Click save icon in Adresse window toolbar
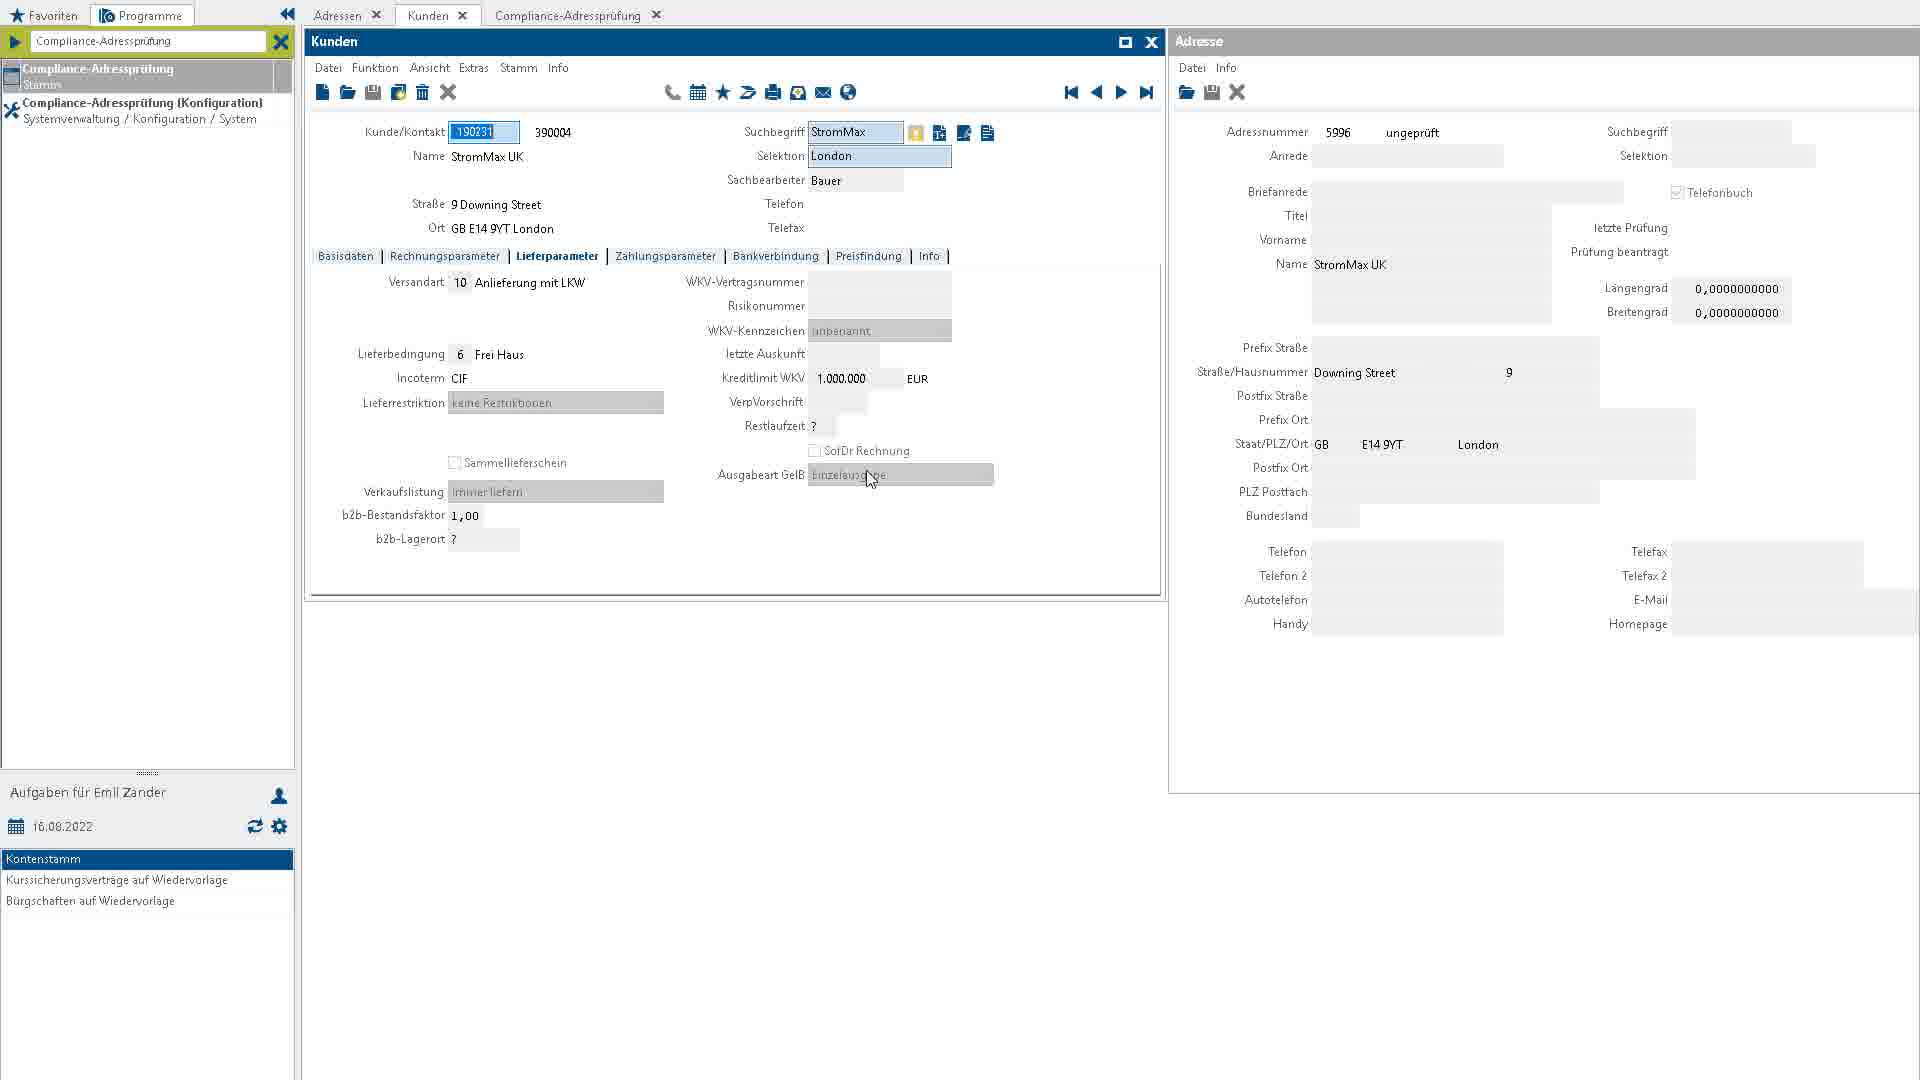This screenshot has height=1080, width=1920. pyautogui.click(x=1212, y=92)
